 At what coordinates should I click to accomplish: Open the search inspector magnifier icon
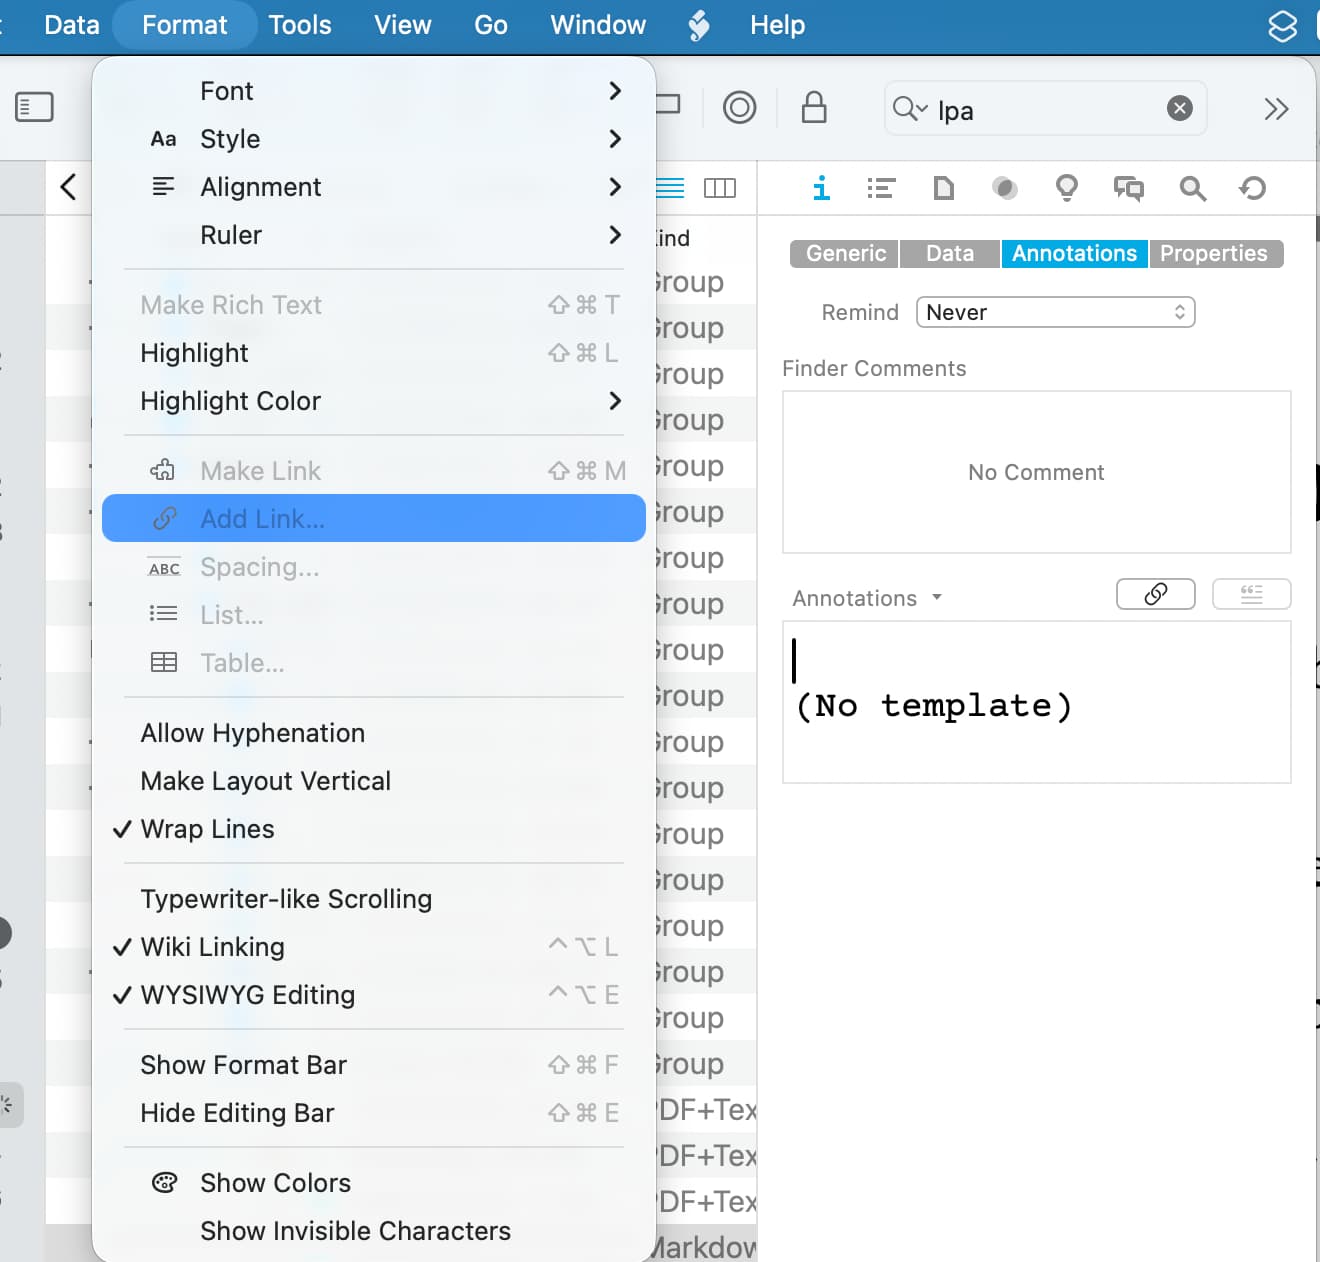(x=1192, y=188)
